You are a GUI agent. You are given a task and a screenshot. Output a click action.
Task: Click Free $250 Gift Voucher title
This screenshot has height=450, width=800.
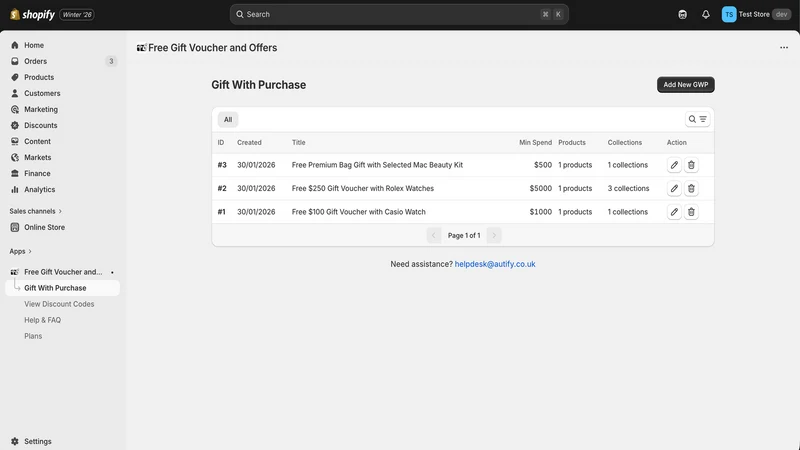363,188
